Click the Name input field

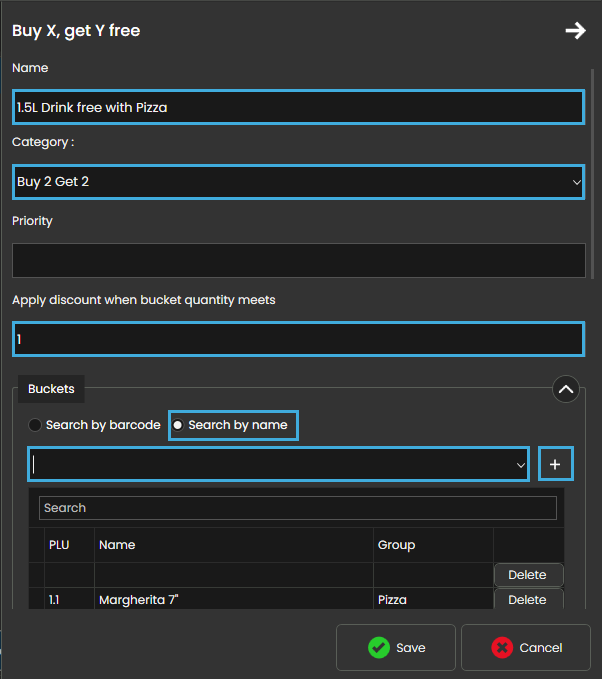click(x=298, y=107)
